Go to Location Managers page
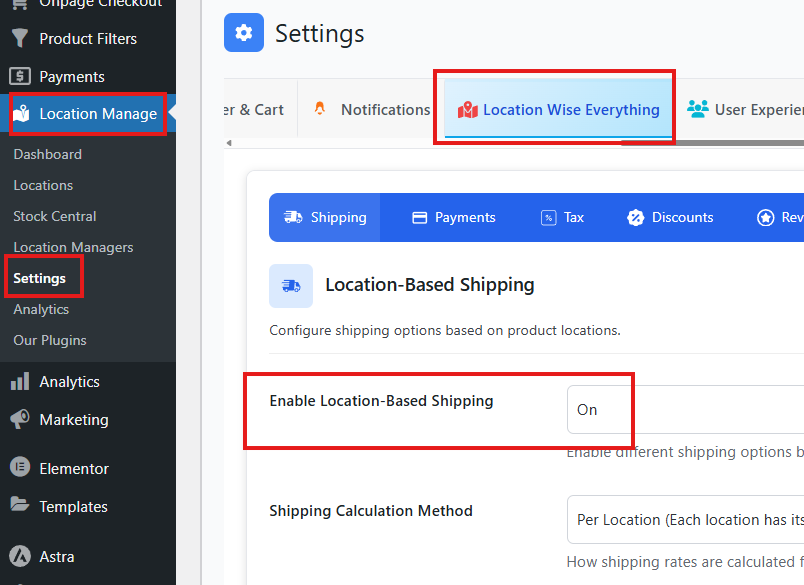 tap(73, 247)
